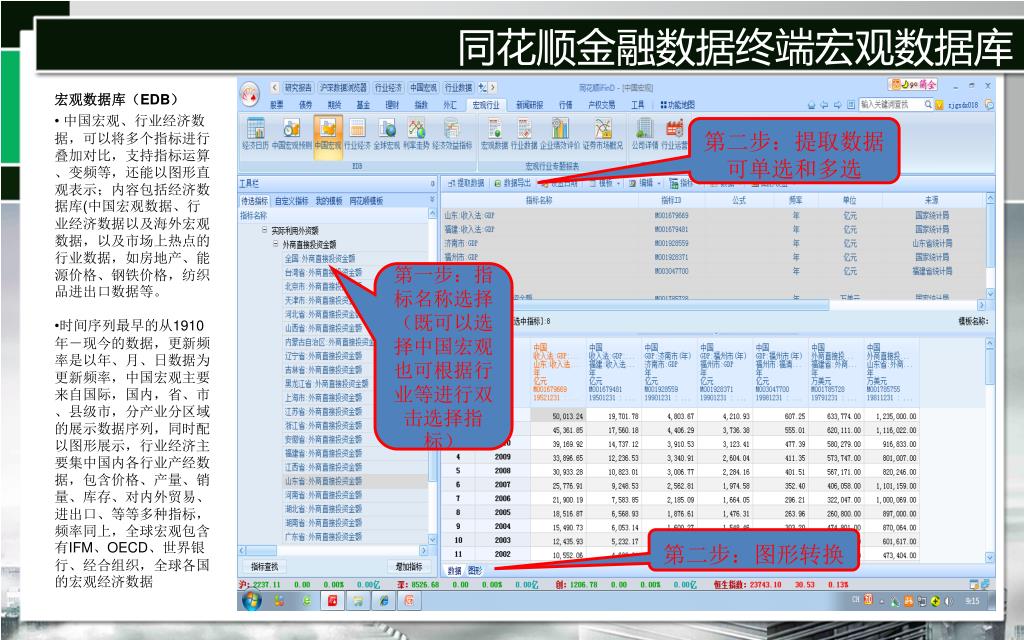Click the magnifier search icon
Screen dimensions: 1024x640
pos(927,104)
